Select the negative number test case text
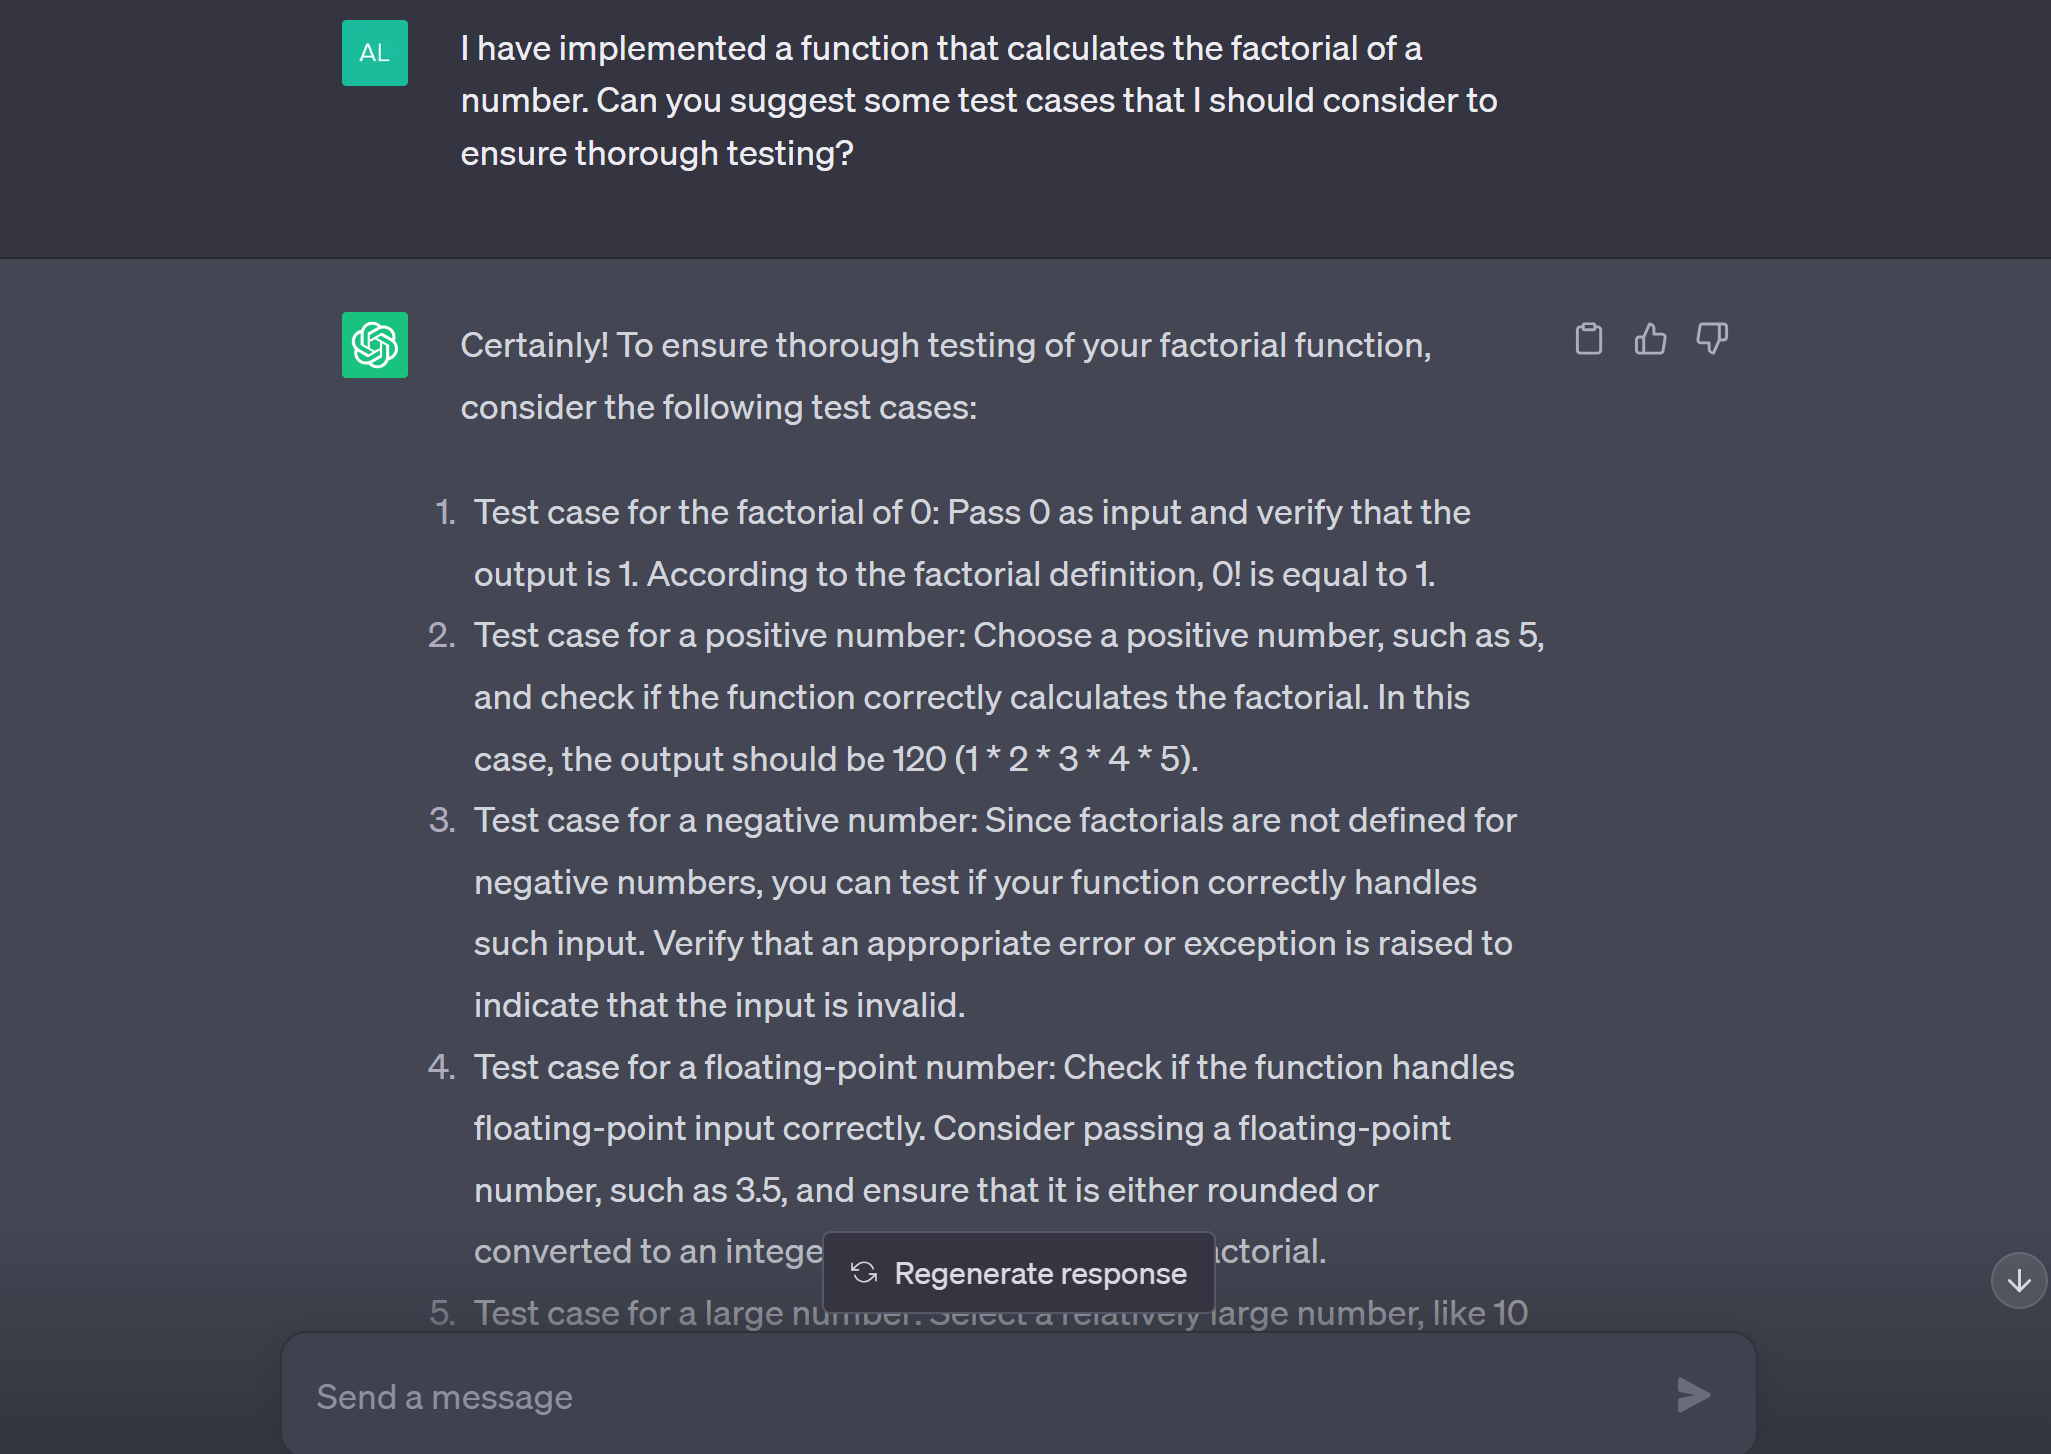The width and height of the screenshot is (2051, 1454). tap(995, 912)
